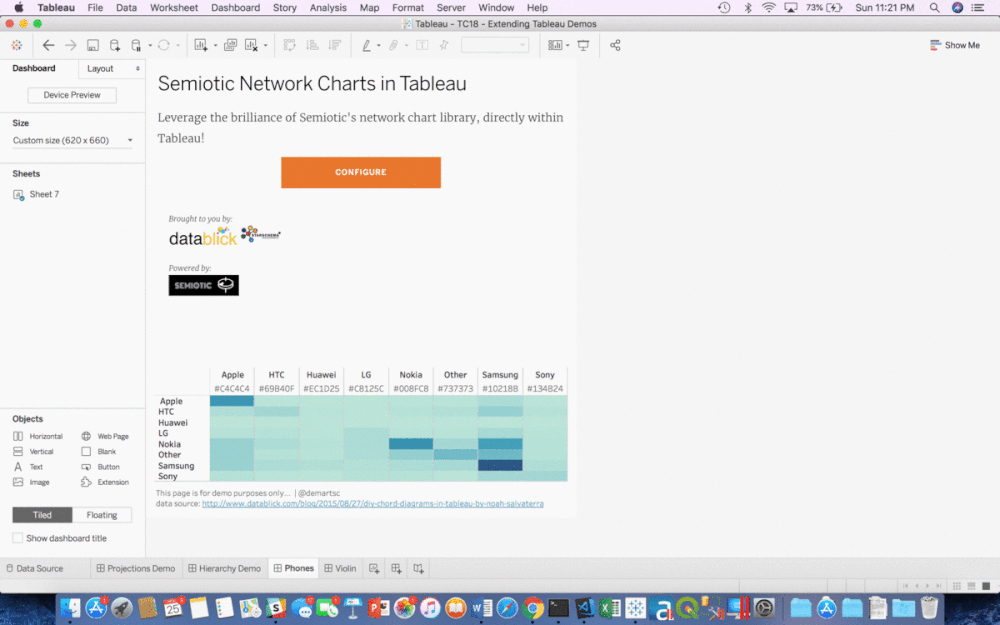This screenshot has height=625, width=1000.
Task: Click the Share workbook icon
Action: 615,45
